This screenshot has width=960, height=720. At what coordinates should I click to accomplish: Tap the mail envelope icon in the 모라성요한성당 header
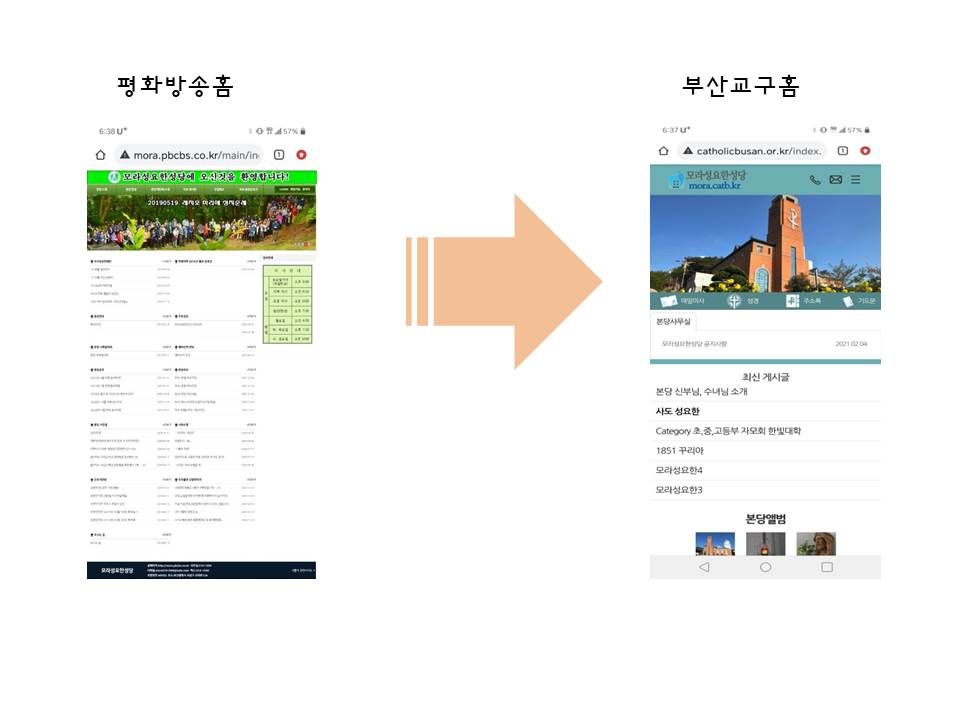coord(836,179)
